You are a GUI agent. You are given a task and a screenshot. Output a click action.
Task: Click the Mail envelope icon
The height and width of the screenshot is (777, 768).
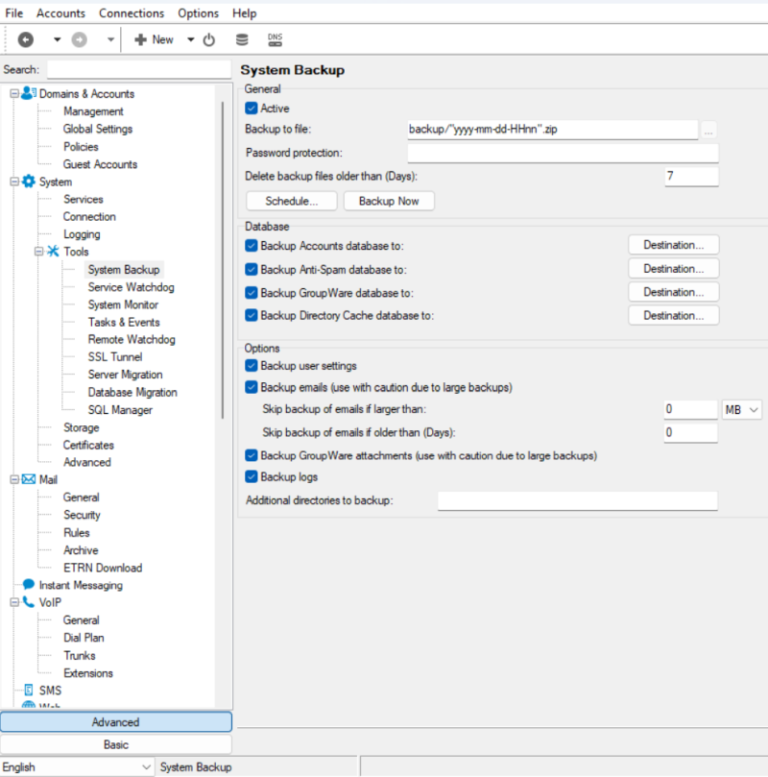point(28,480)
